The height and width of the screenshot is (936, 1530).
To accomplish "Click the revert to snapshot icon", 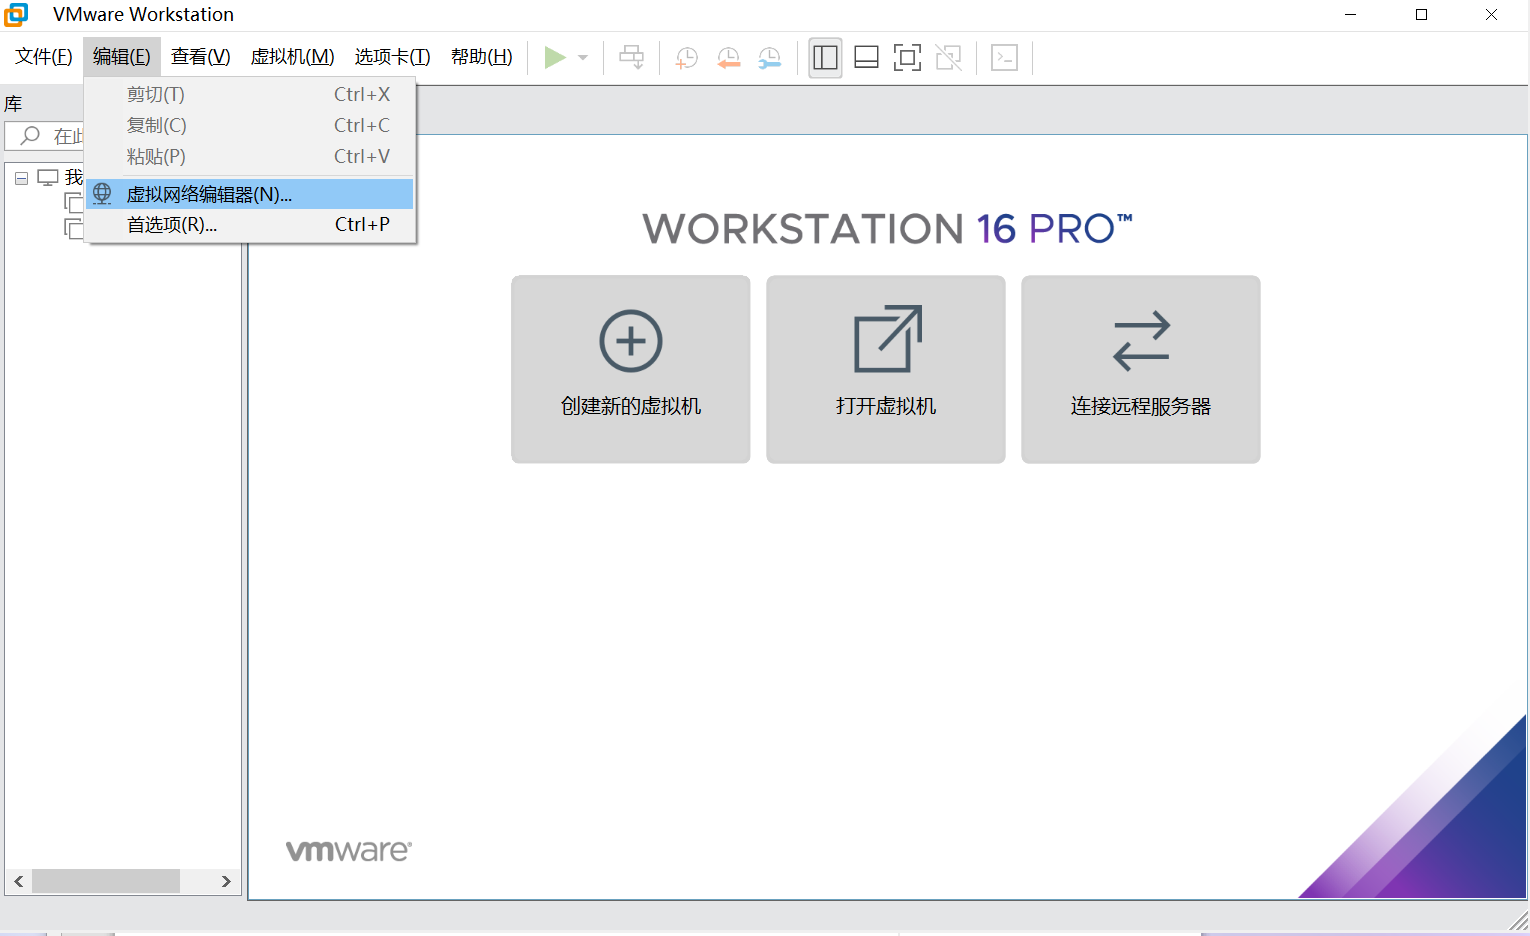I will [728, 57].
